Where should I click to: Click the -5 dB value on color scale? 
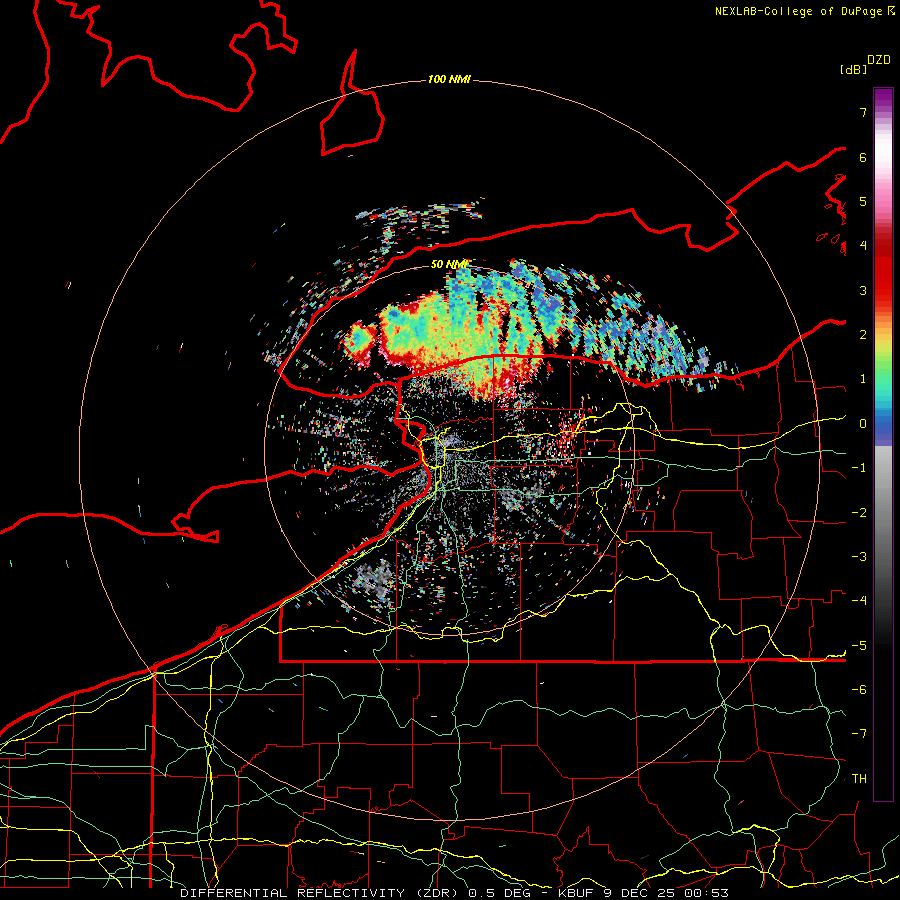pyautogui.click(x=859, y=646)
